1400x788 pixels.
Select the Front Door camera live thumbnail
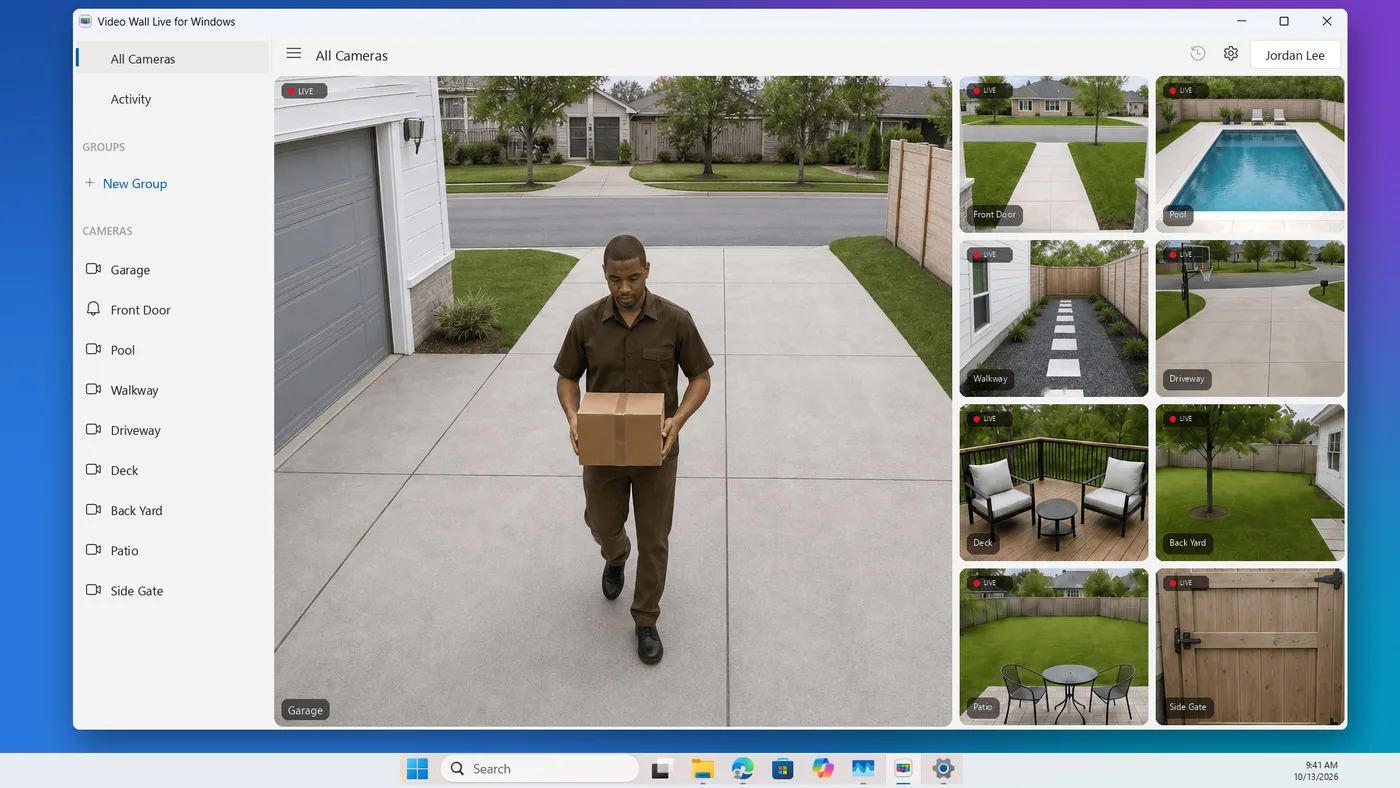click(1054, 154)
